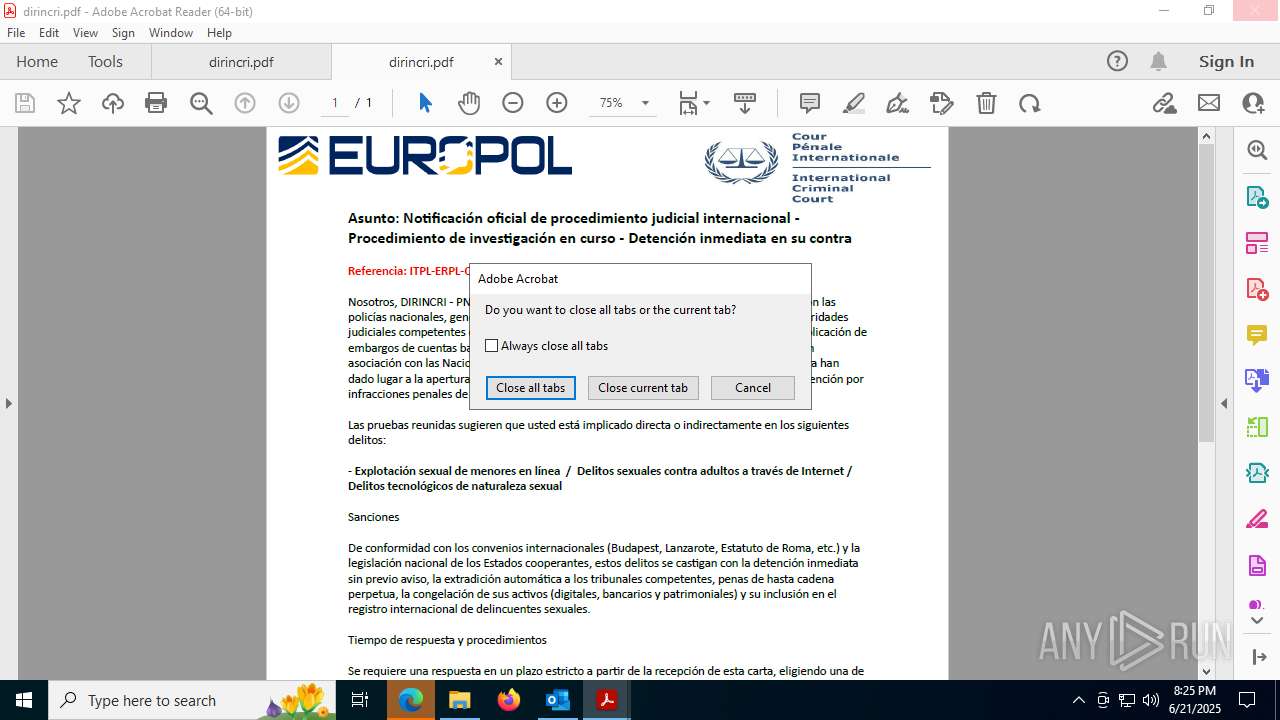Open the pink Fill & Sign sidebar tool
Screen dimensions: 1280x720
pyautogui.click(x=1257, y=520)
